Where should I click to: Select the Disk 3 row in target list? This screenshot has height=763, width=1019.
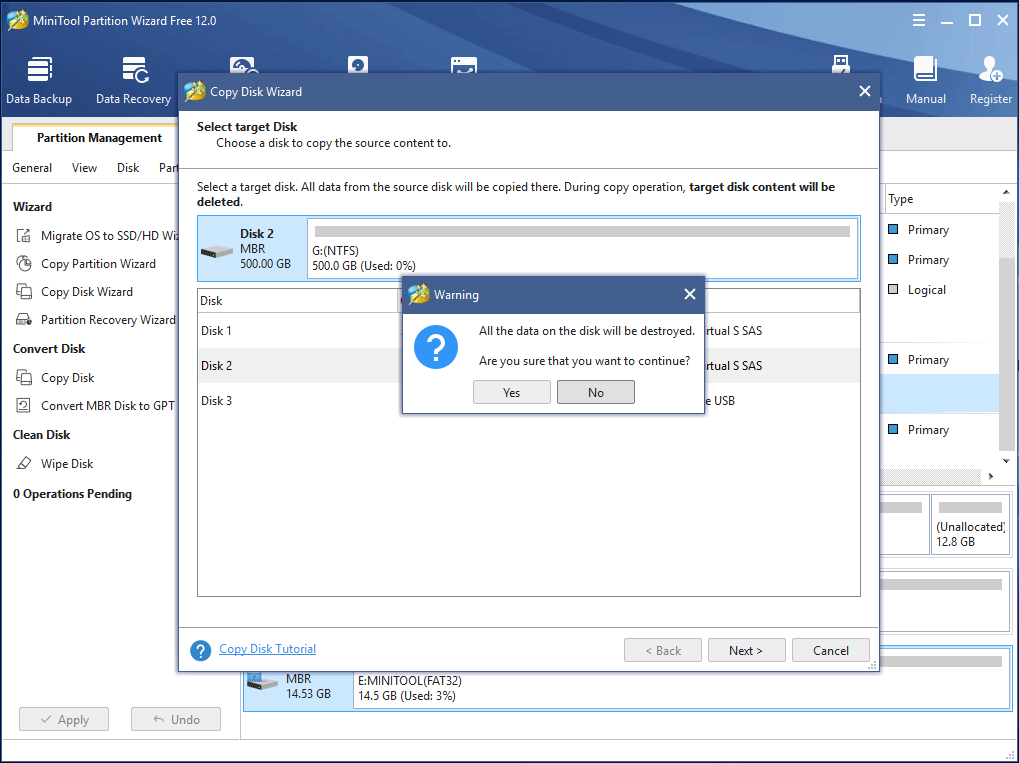[x=528, y=400]
